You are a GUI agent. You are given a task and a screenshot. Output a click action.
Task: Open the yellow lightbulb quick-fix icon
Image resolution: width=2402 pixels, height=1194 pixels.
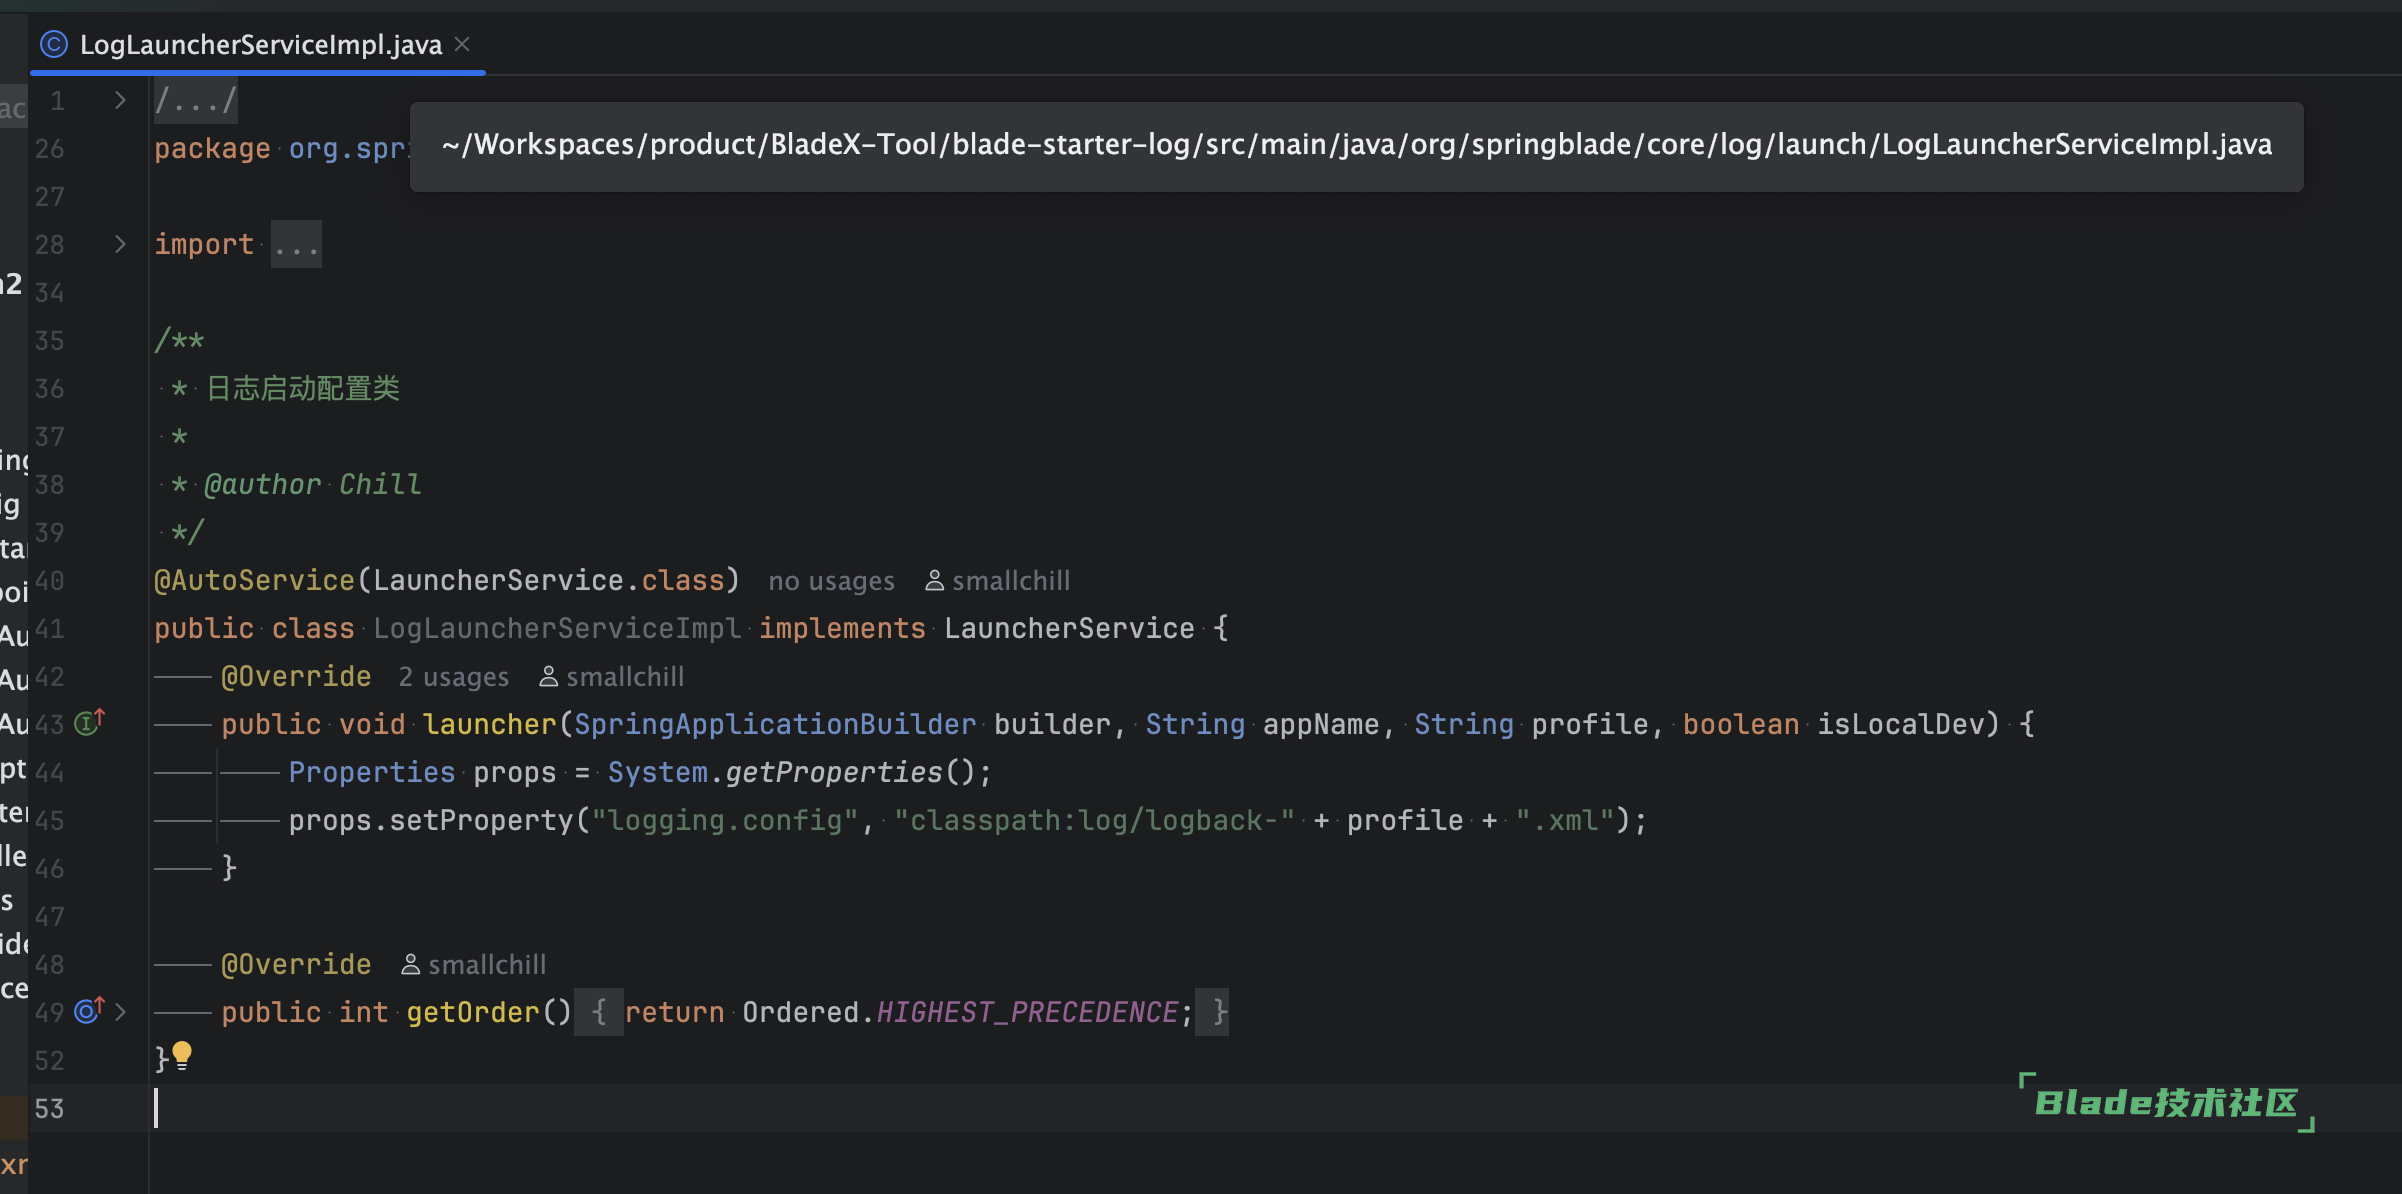182,1054
